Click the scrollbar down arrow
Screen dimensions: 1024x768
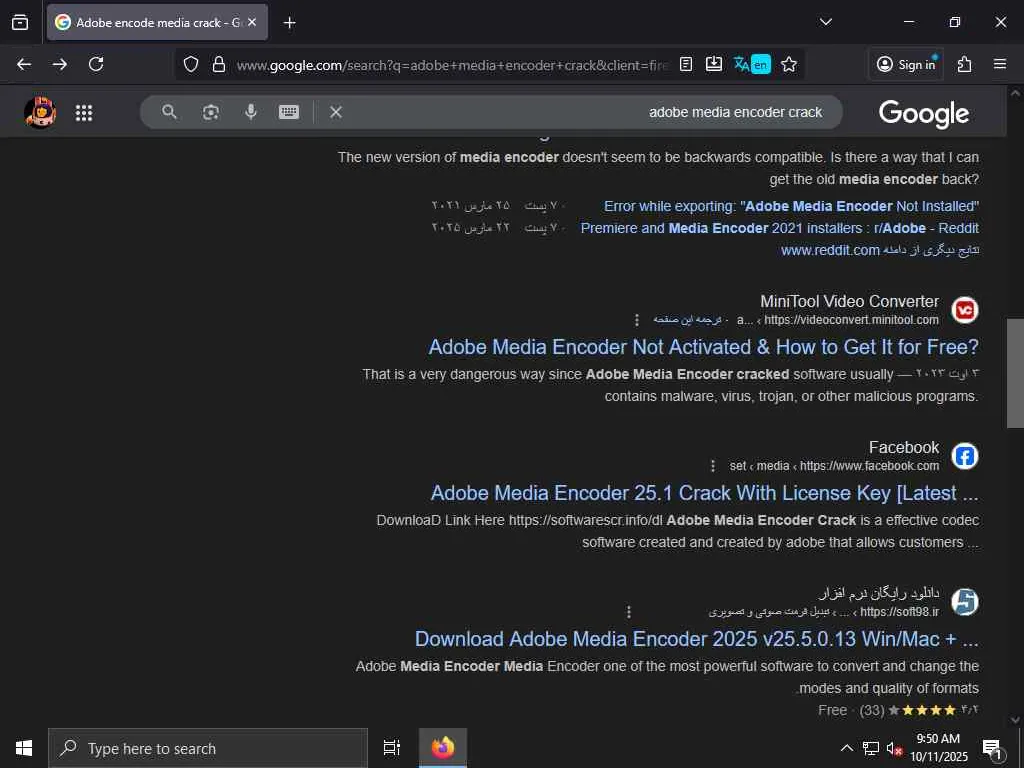pos(1015,720)
